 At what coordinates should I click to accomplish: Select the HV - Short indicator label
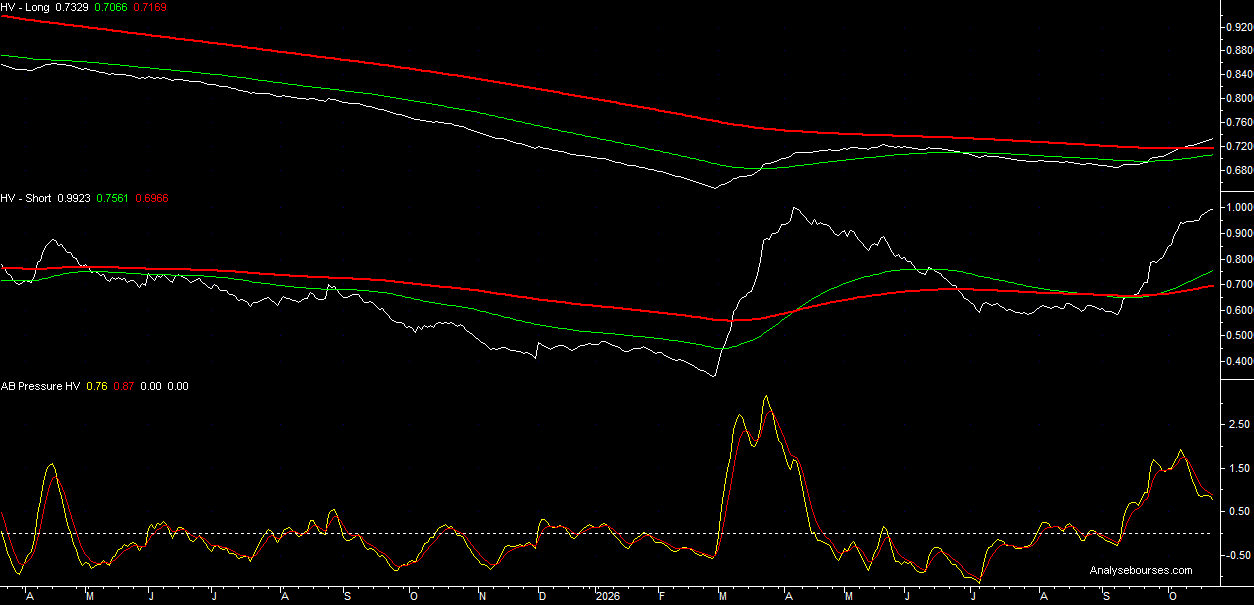pos(26,198)
